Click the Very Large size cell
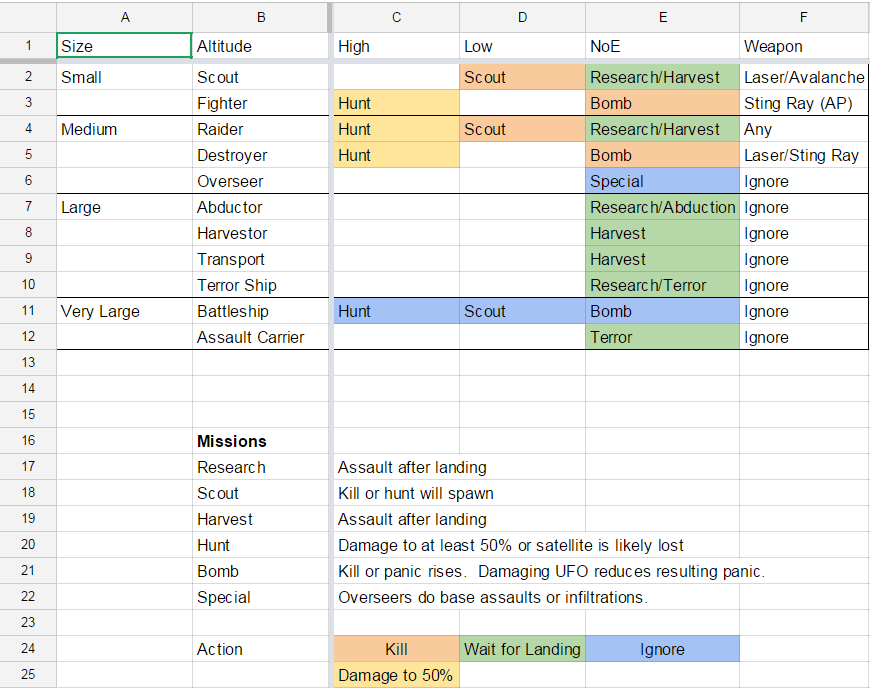Image resolution: width=870 pixels, height=688 pixels. coord(124,311)
